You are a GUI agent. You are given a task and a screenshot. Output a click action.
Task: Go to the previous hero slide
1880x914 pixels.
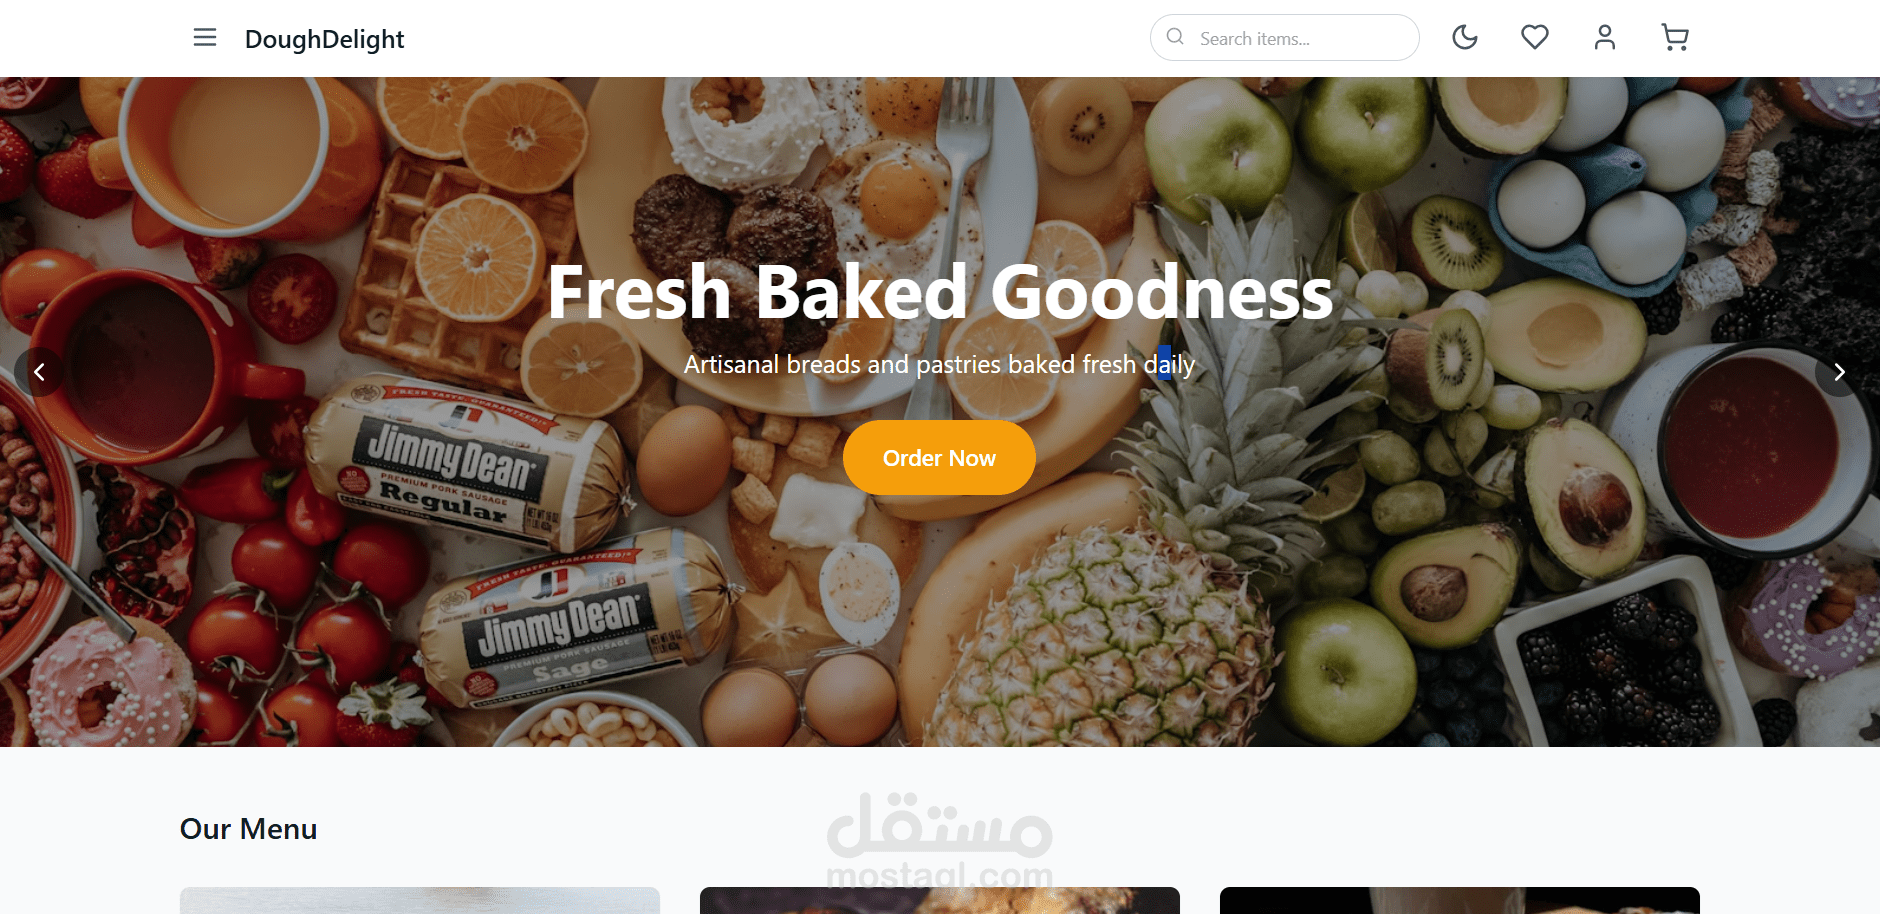[39, 372]
